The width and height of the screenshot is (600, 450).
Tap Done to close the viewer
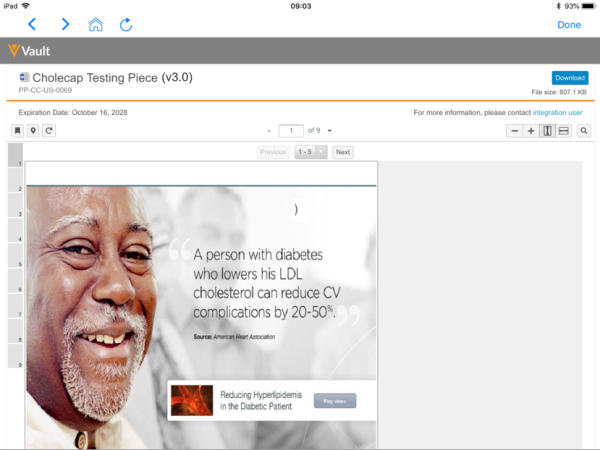click(x=569, y=25)
